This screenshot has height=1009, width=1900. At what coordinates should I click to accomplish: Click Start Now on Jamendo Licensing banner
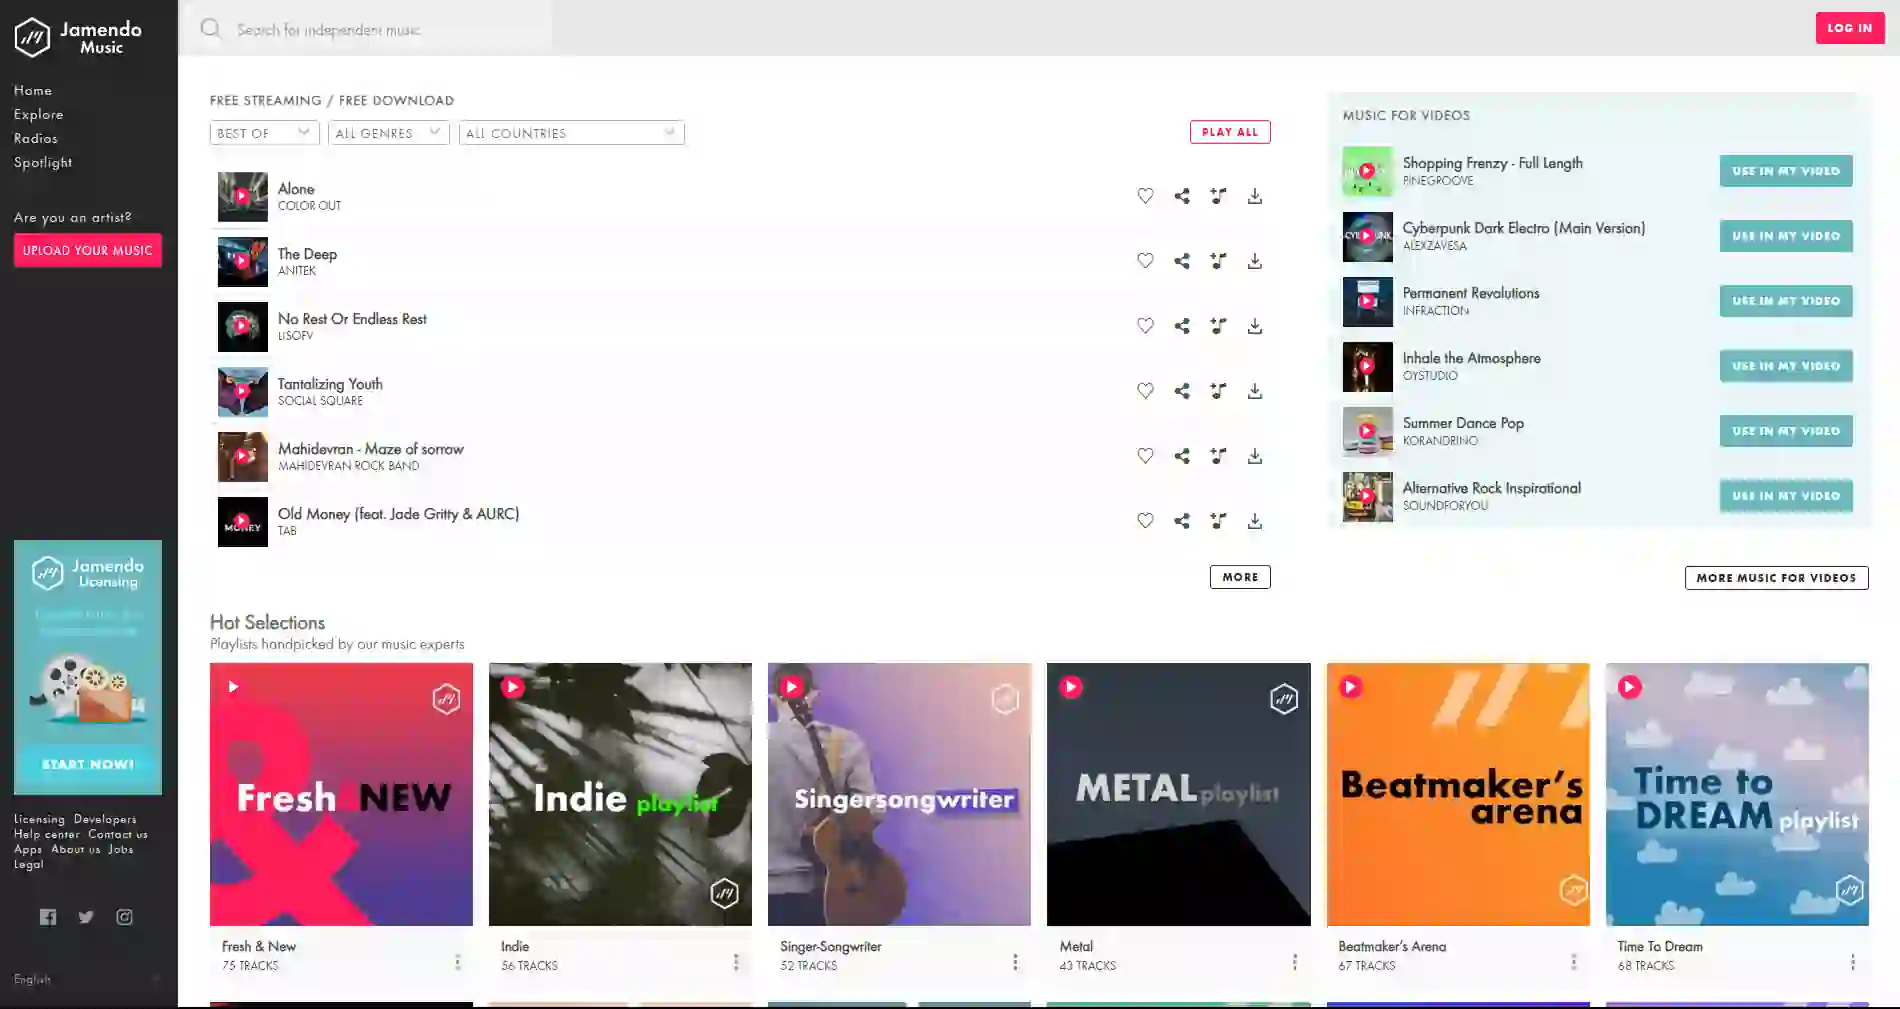(88, 764)
